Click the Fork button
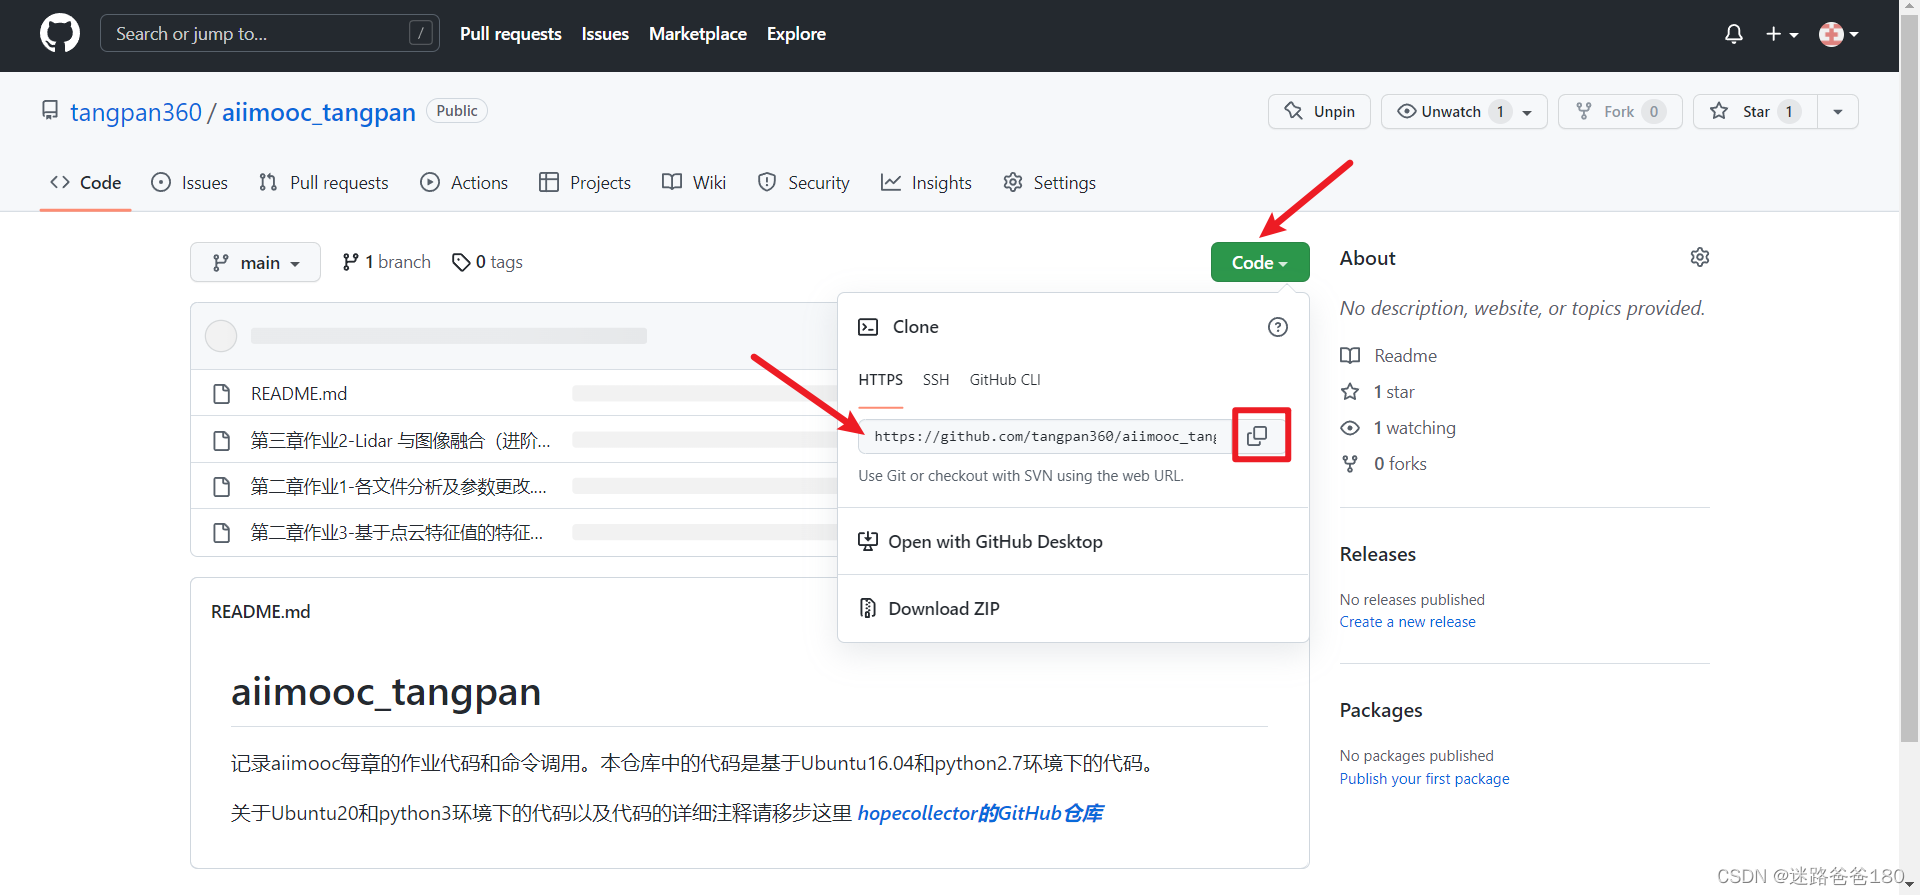 (x=1620, y=111)
